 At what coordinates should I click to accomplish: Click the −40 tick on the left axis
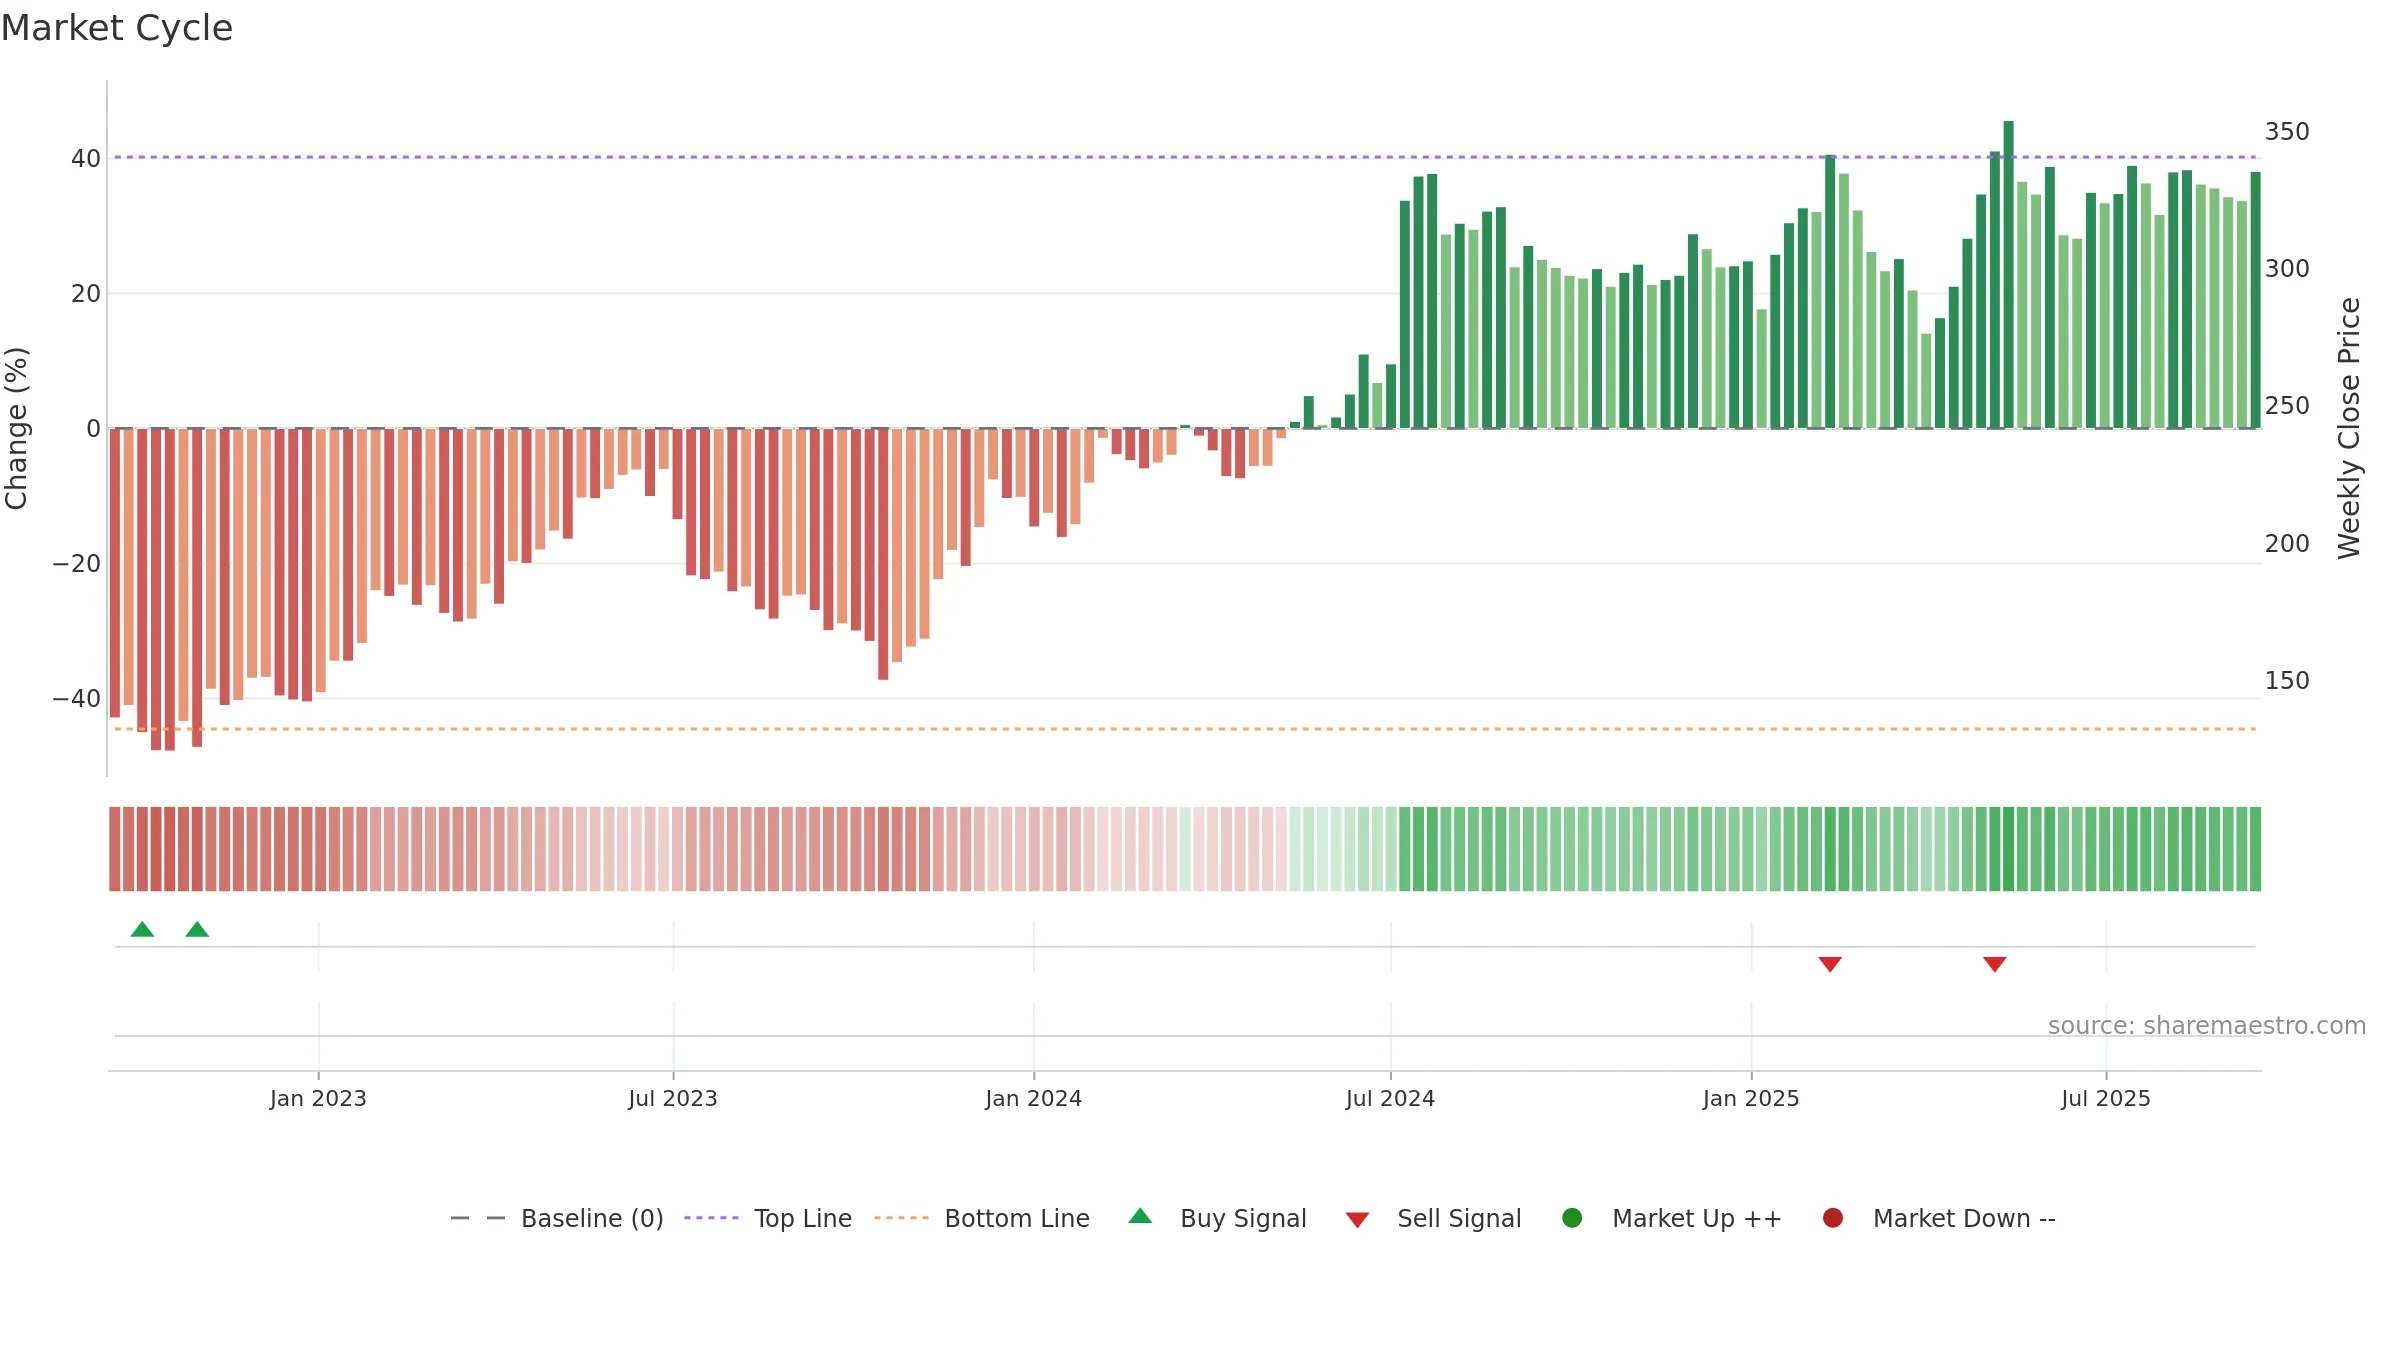coord(77,698)
